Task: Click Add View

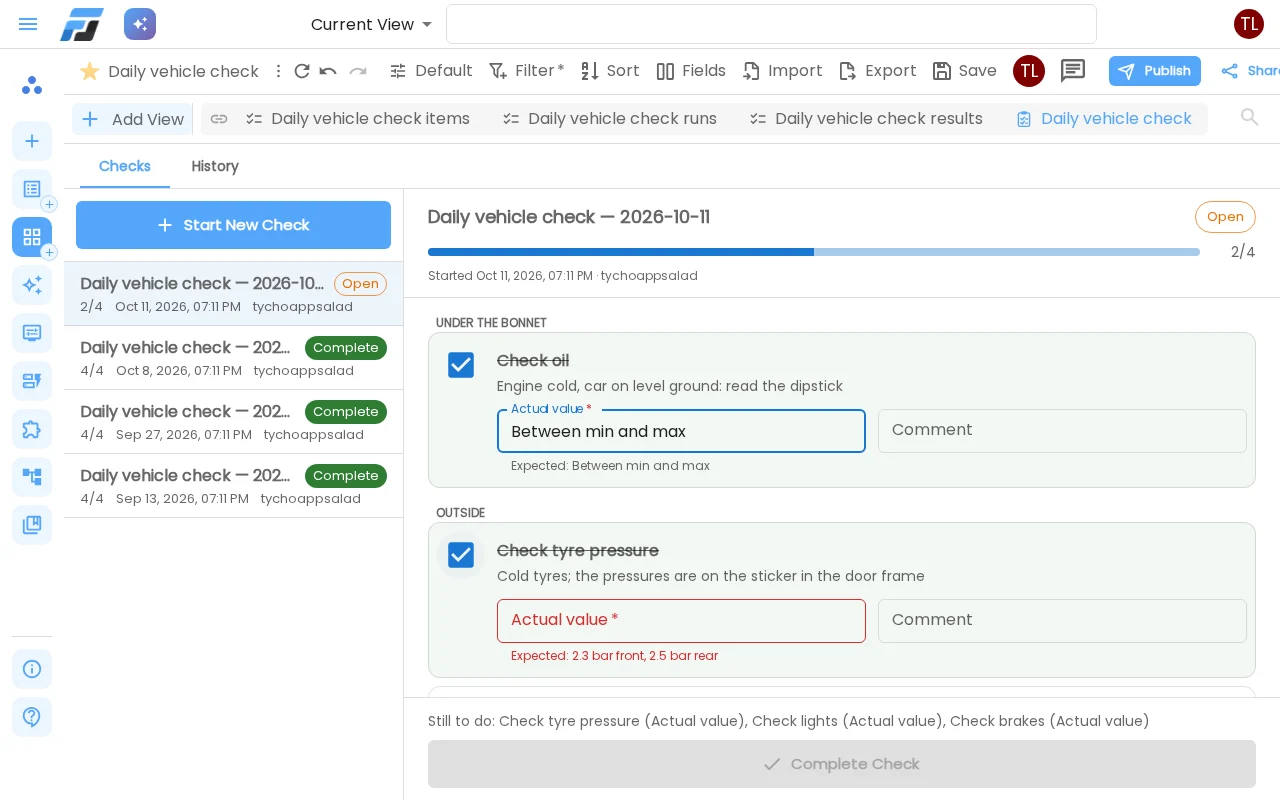Action: click(132, 119)
